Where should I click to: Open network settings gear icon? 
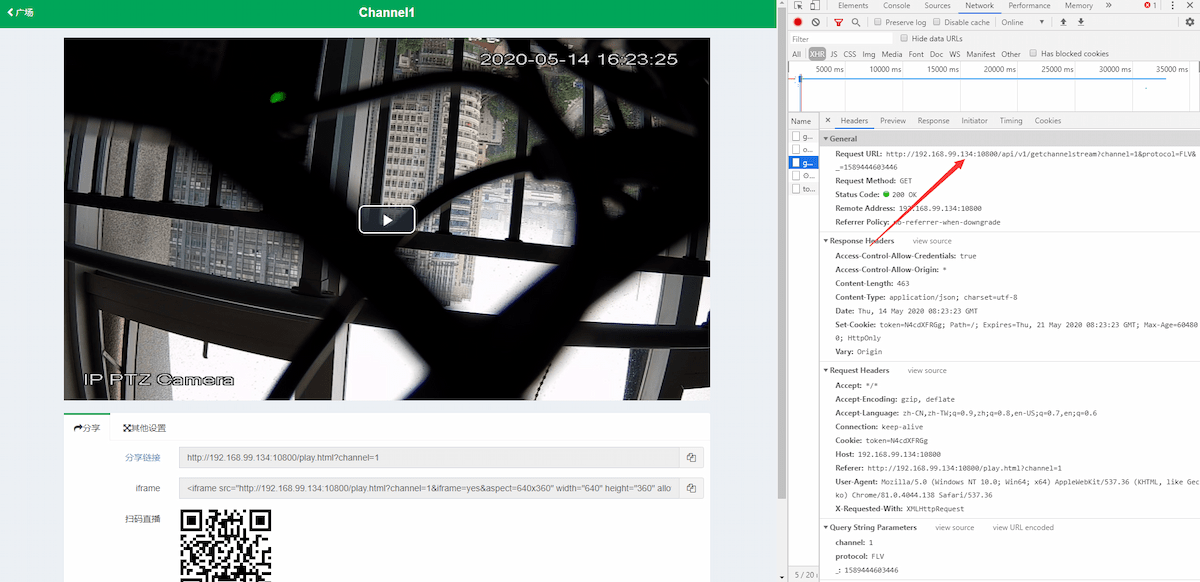(x=1189, y=22)
